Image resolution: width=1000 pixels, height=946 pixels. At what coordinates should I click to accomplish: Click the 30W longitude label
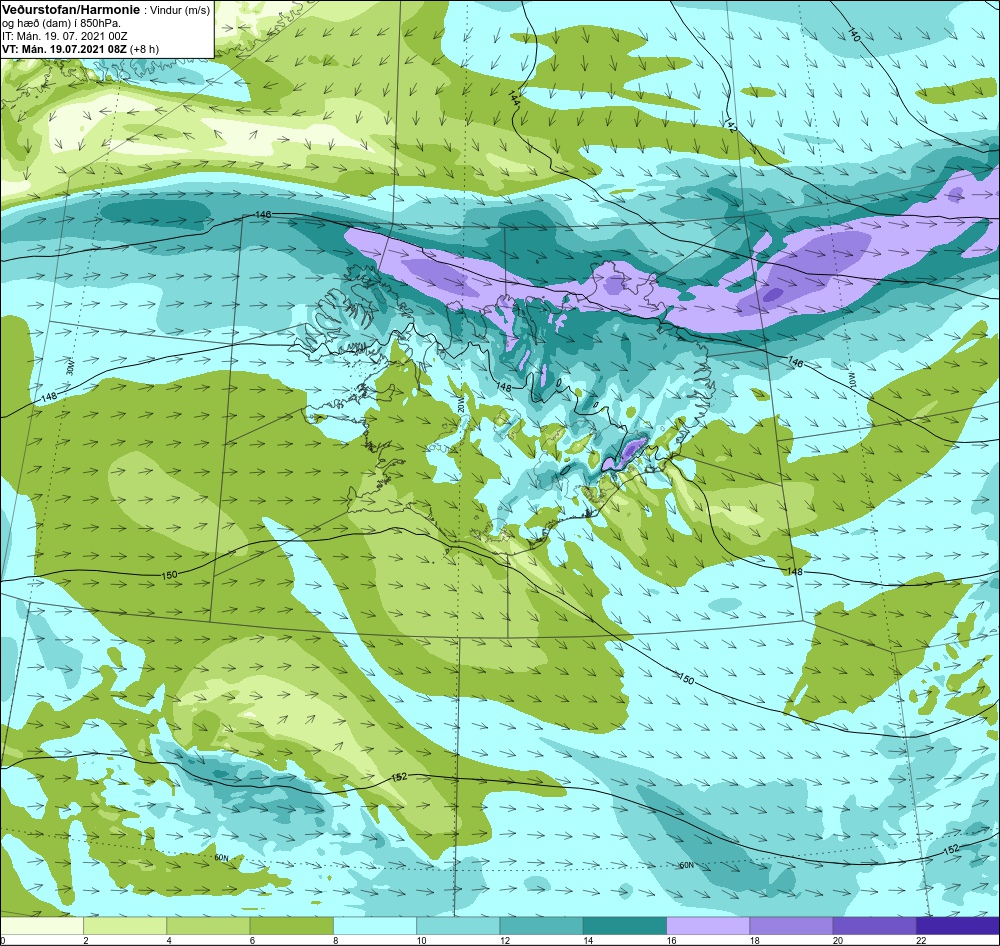[x=70, y=367]
